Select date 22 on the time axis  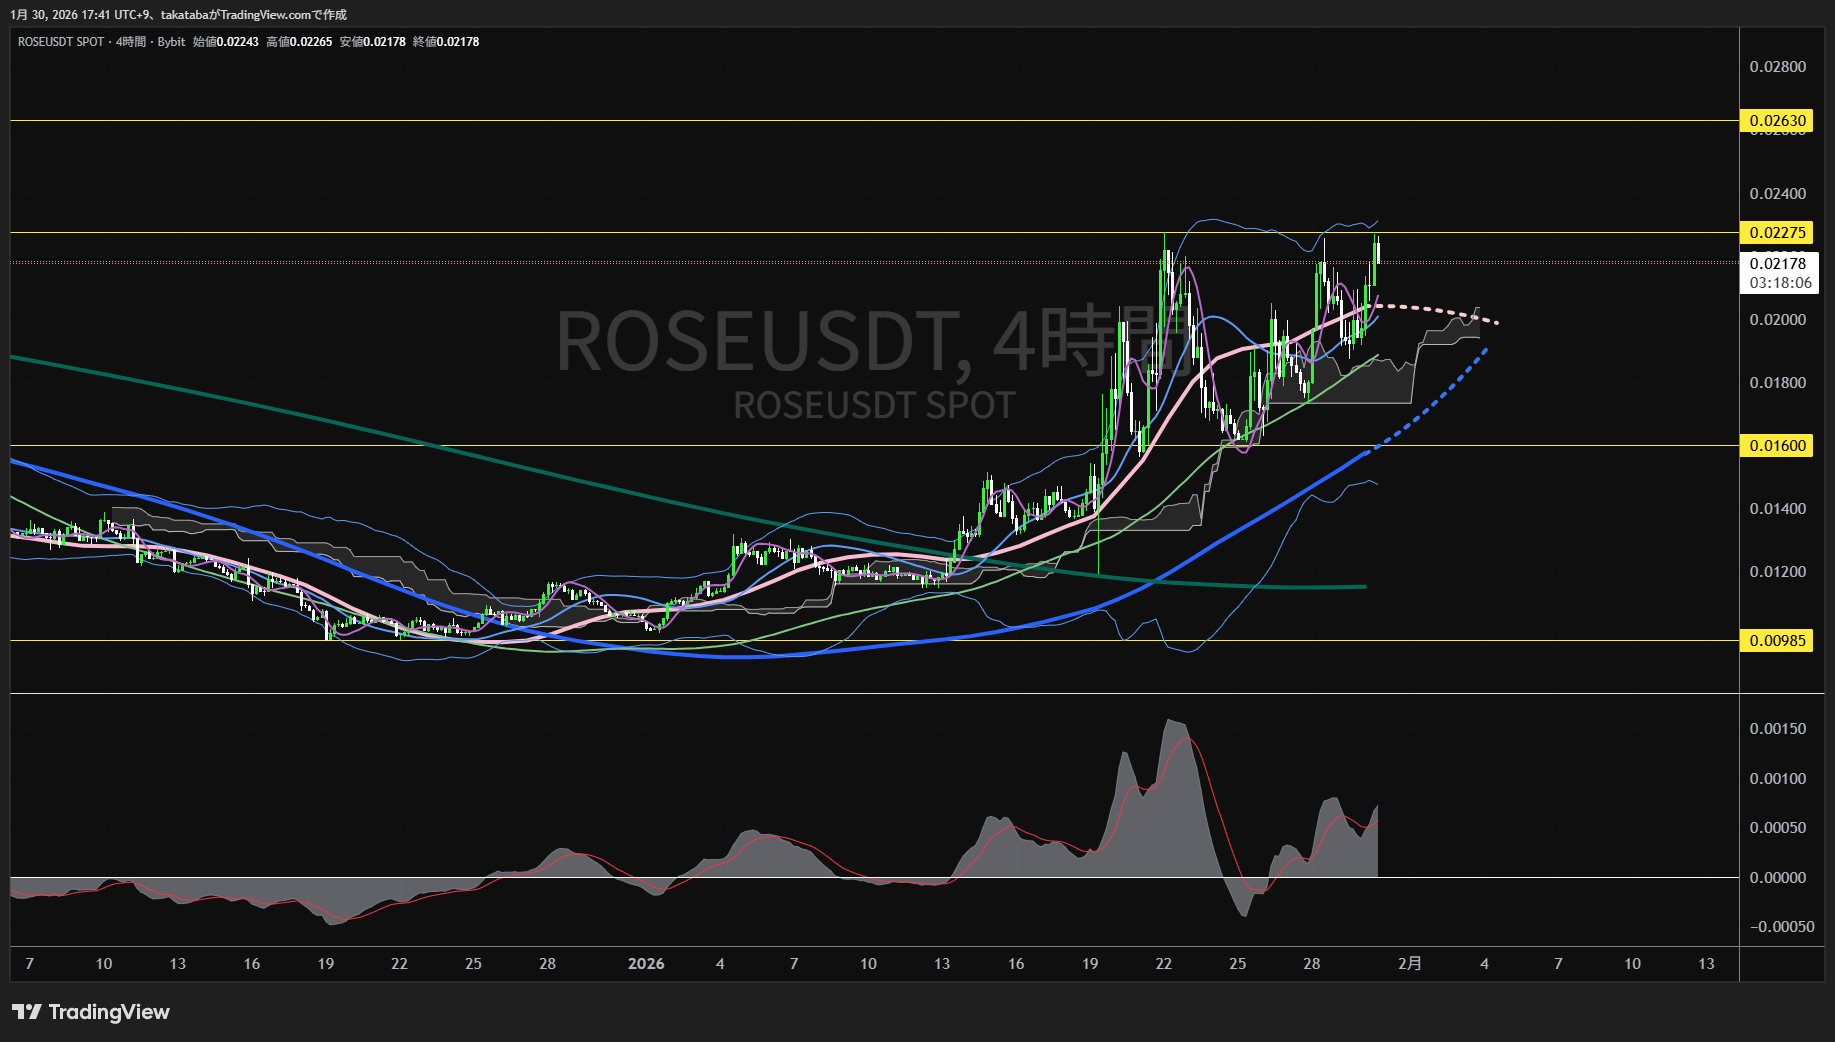(1163, 964)
